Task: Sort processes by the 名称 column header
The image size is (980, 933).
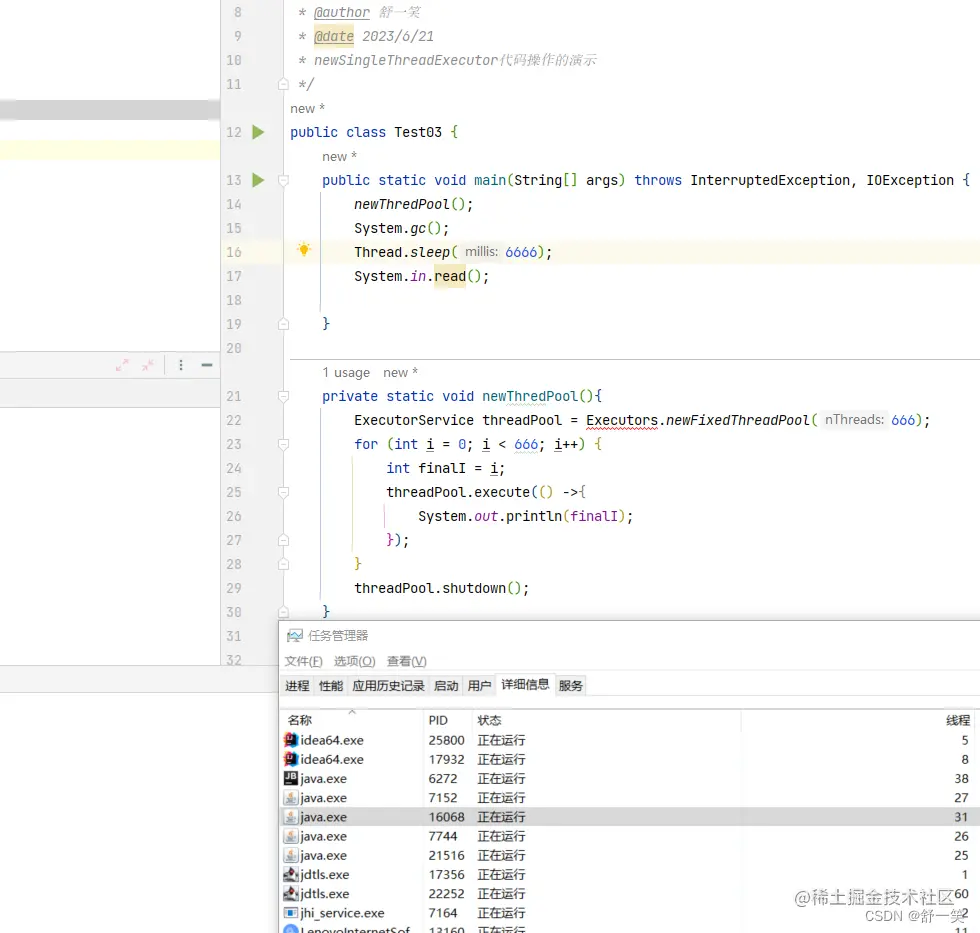Action: (352, 720)
